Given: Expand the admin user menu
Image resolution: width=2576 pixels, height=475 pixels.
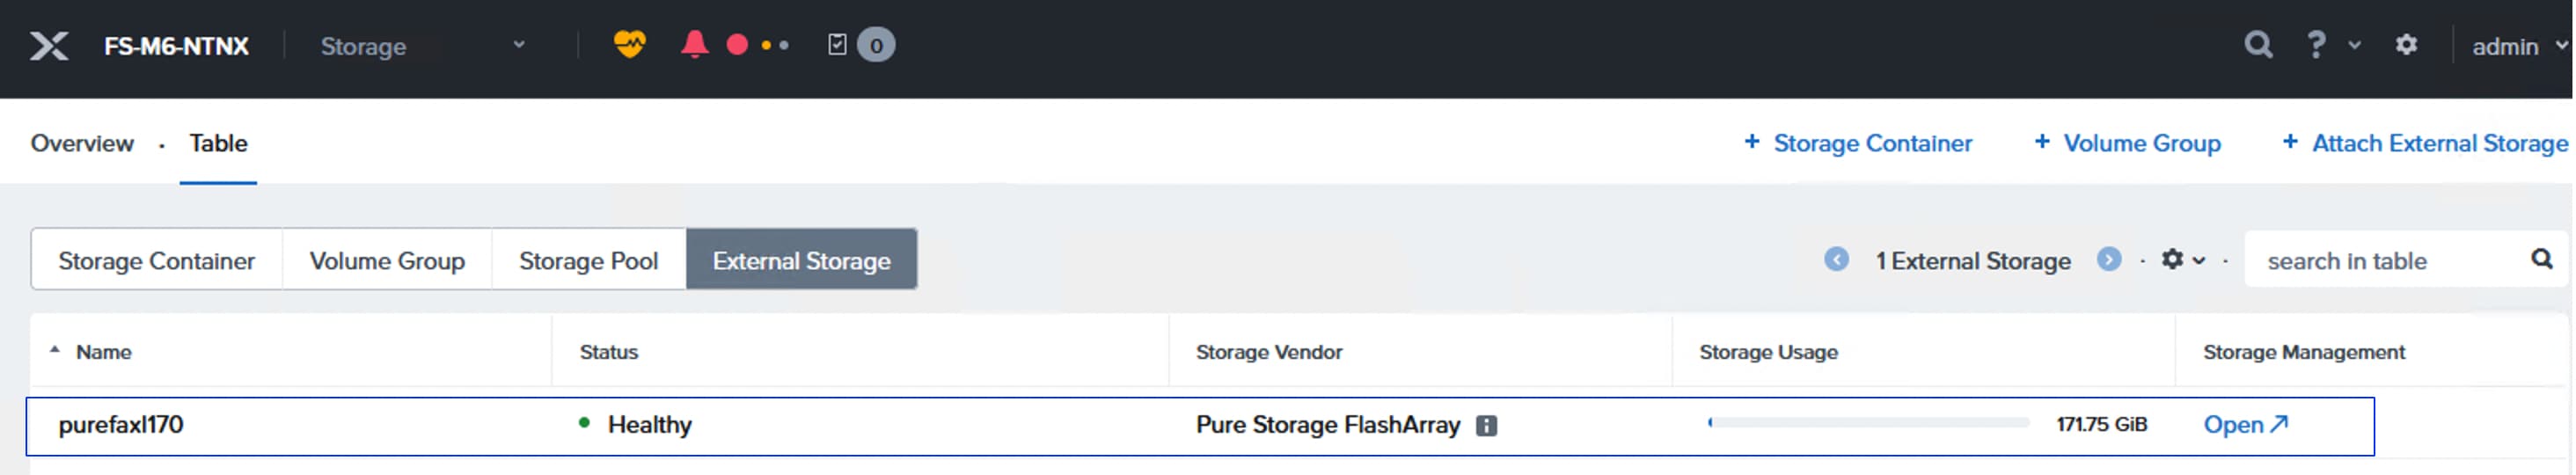Looking at the screenshot, I should tap(2516, 46).
